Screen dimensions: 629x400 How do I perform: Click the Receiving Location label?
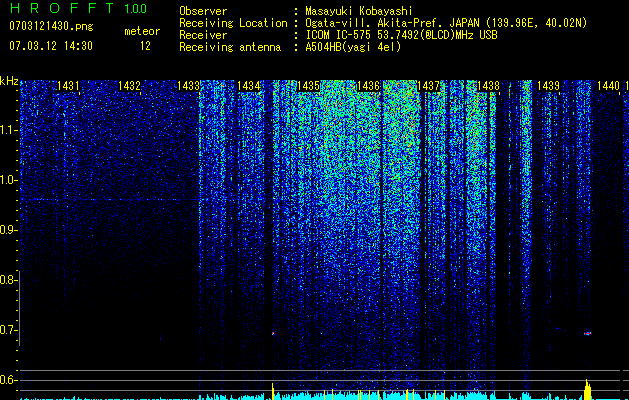point(233,23)
